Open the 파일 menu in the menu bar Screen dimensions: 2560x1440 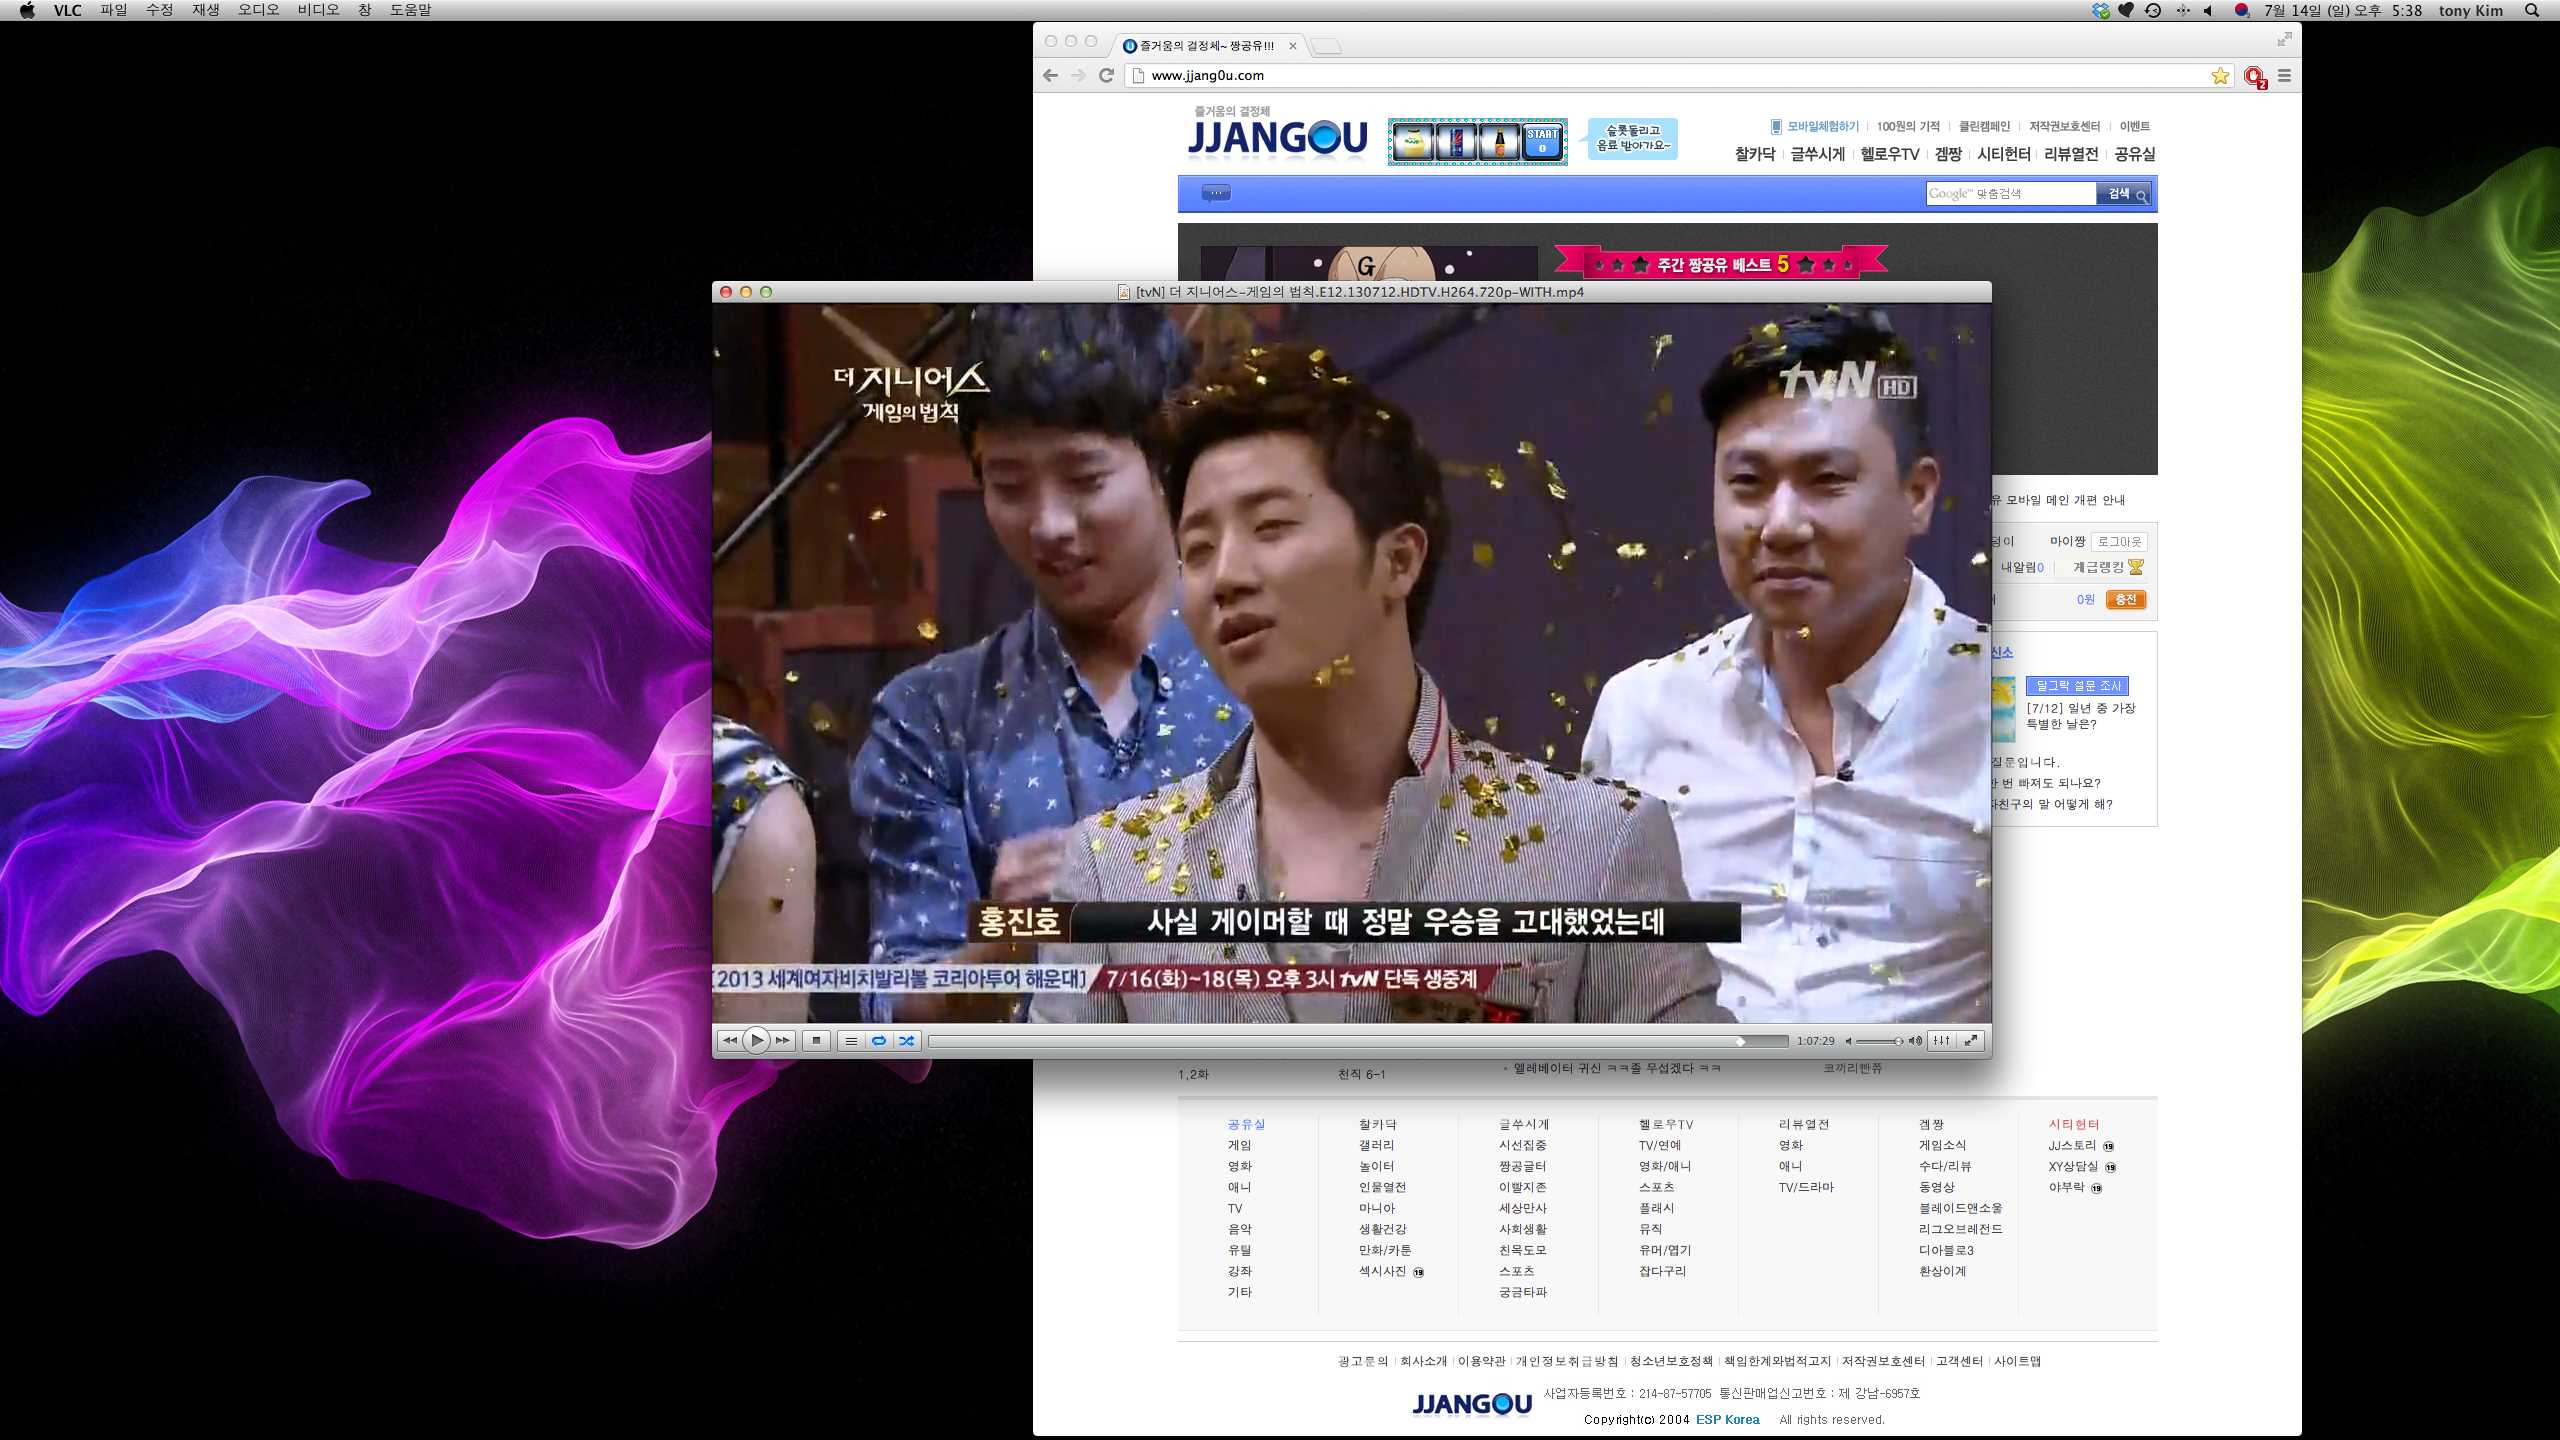coord(114,10)
